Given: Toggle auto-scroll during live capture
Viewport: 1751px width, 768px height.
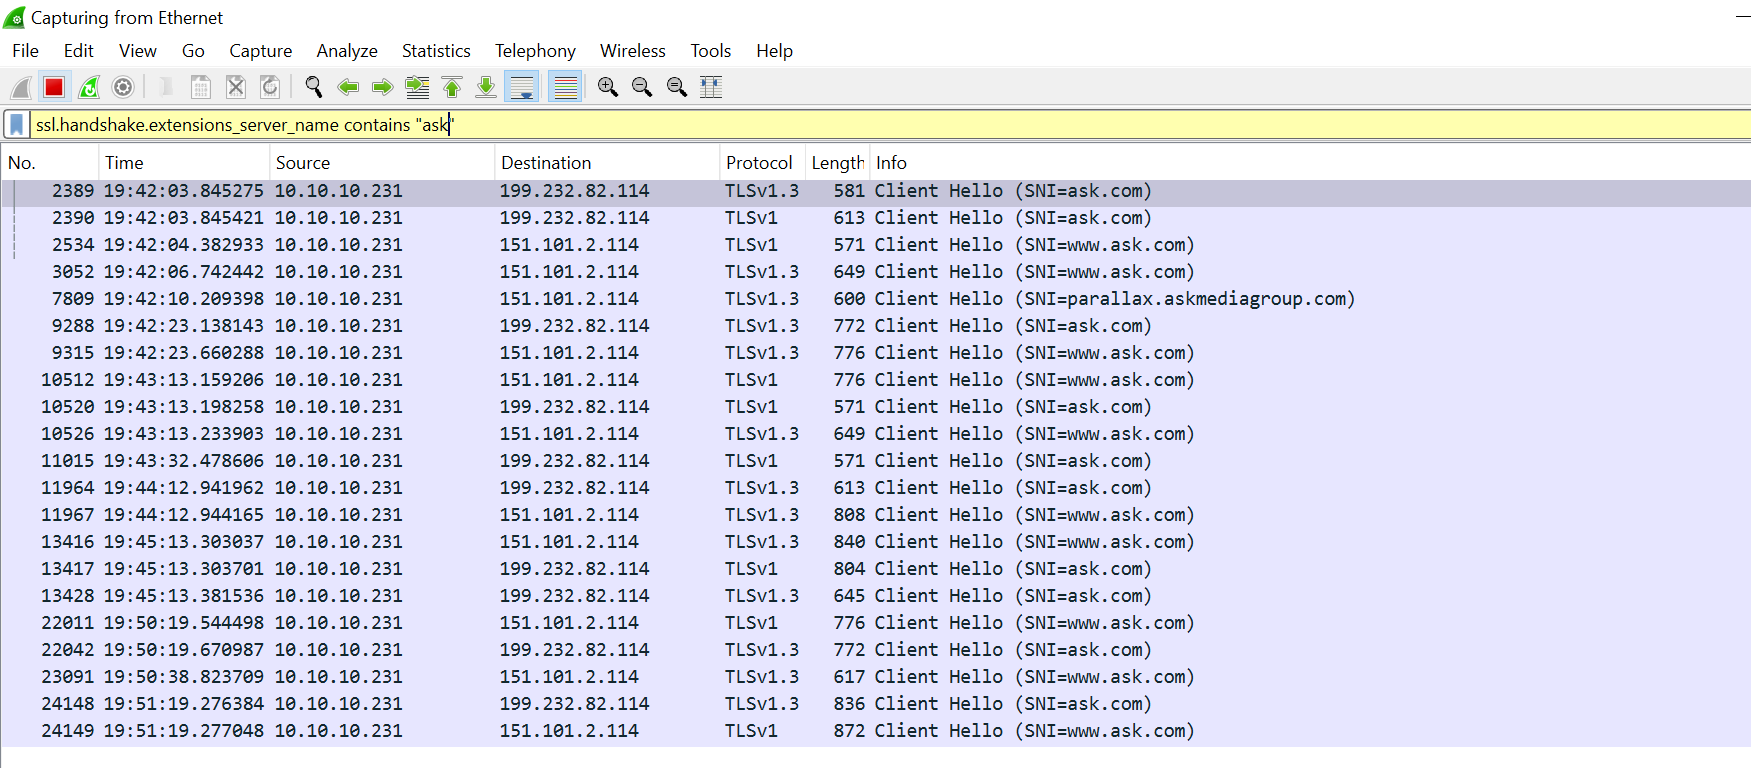Looking at the screenshot, I should pyautogui.click(x=522, y=88).
